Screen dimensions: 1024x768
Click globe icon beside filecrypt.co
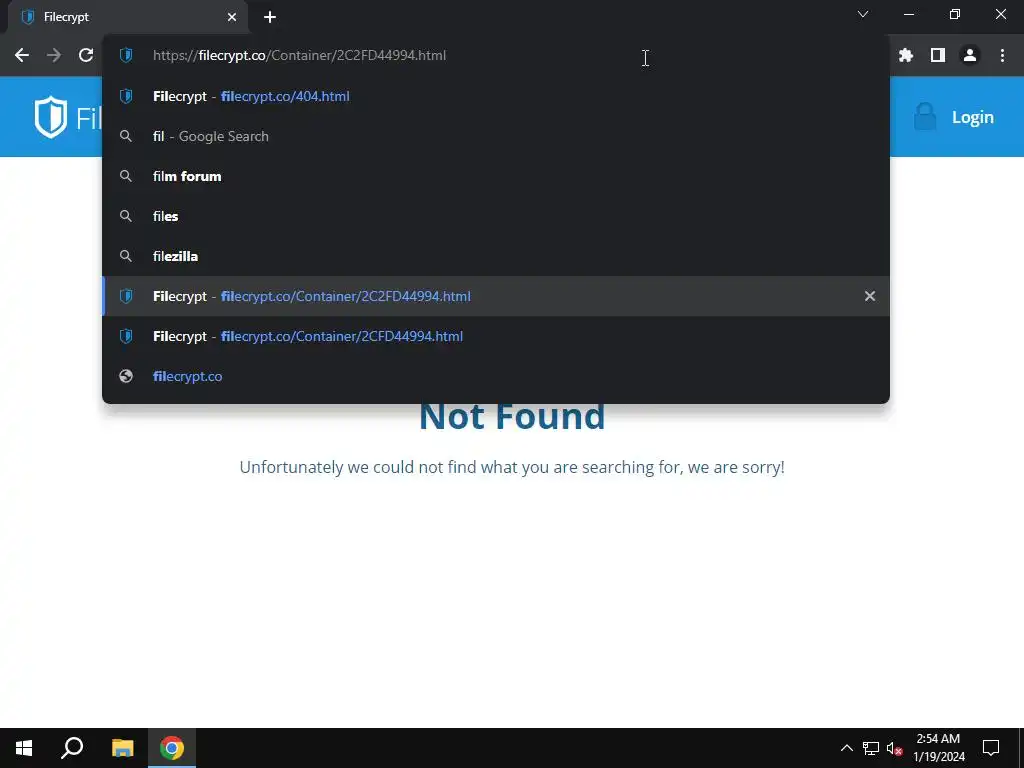(126, 376)
